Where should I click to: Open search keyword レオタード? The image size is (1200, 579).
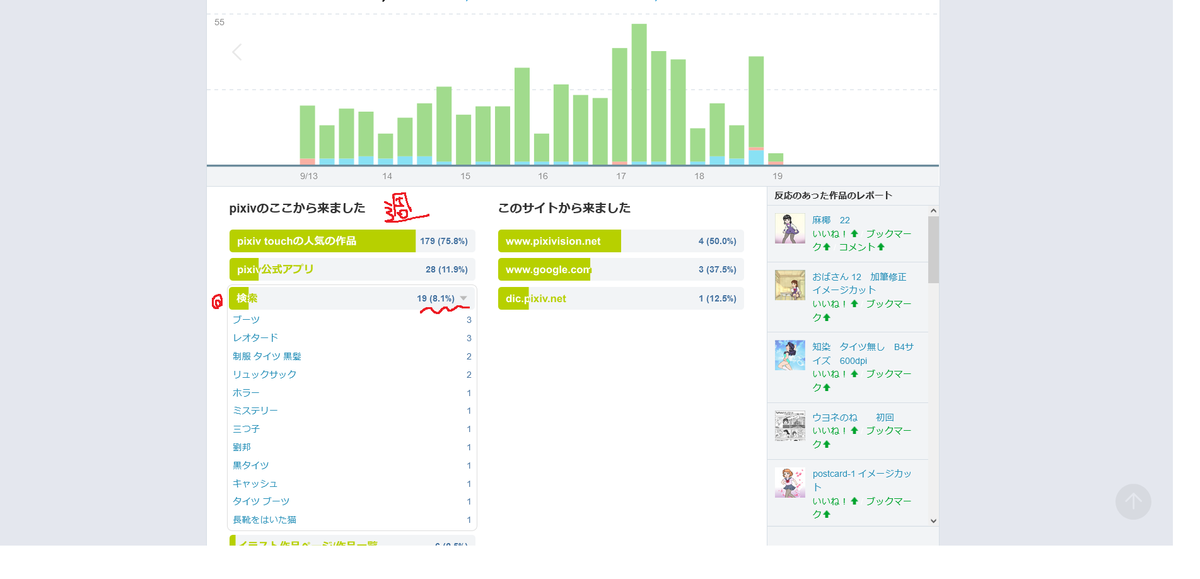(x=255, y=338)
